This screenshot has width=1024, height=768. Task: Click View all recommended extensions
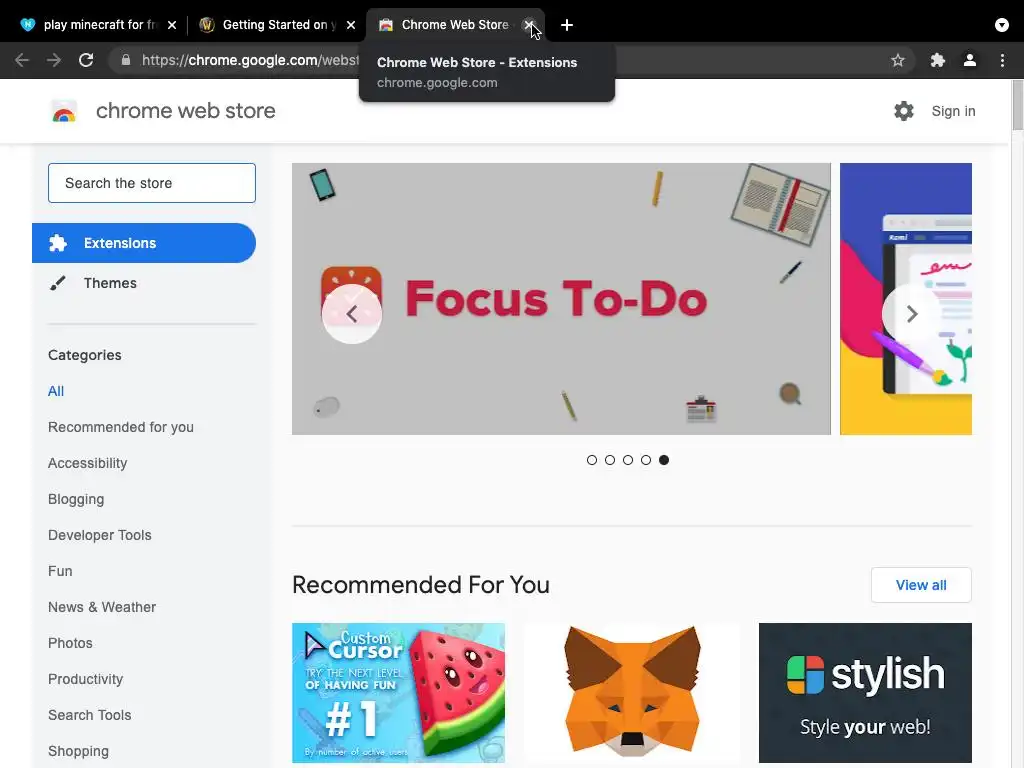click(x=921, y=585)
